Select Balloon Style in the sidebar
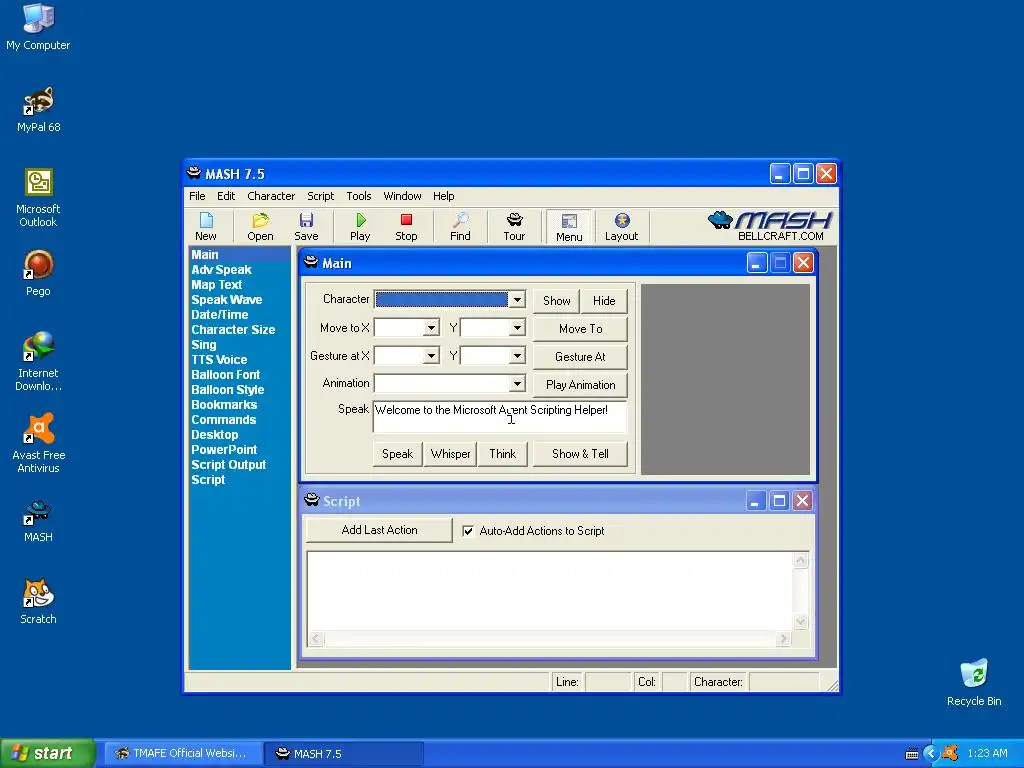This screenshot has width=1024, height=768. click(227, 390)
